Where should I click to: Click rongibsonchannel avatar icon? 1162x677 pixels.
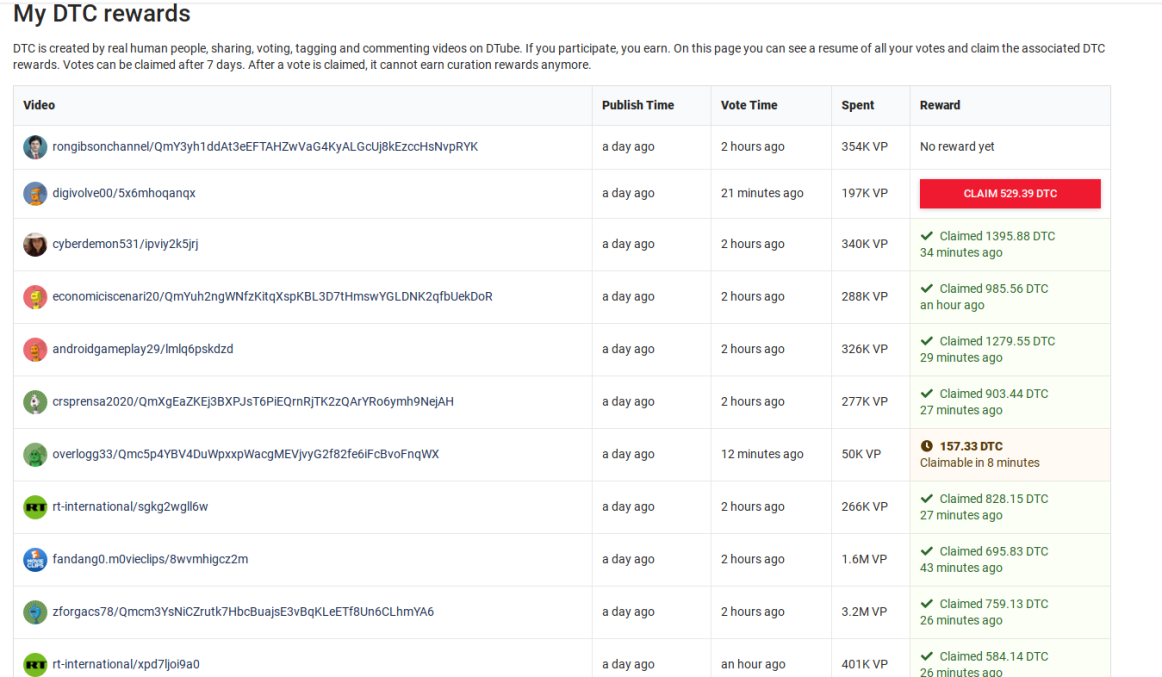(35, 147)
